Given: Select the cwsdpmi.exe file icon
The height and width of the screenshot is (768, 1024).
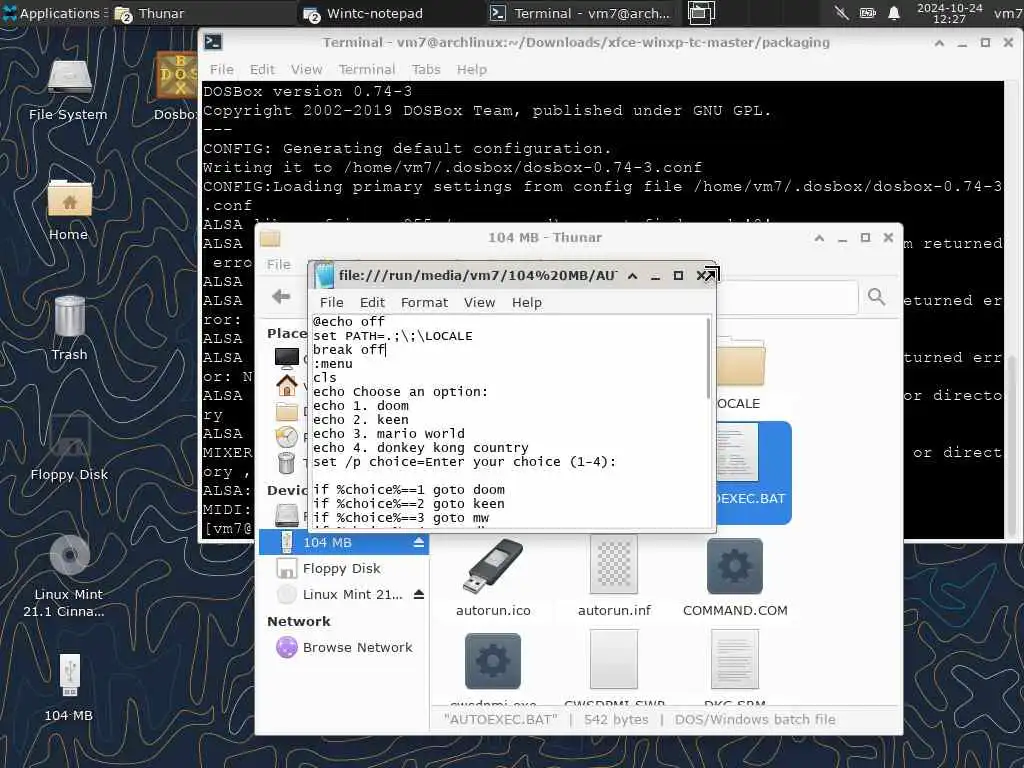Looking at the screenshot, I should click(x=493, y=661).
